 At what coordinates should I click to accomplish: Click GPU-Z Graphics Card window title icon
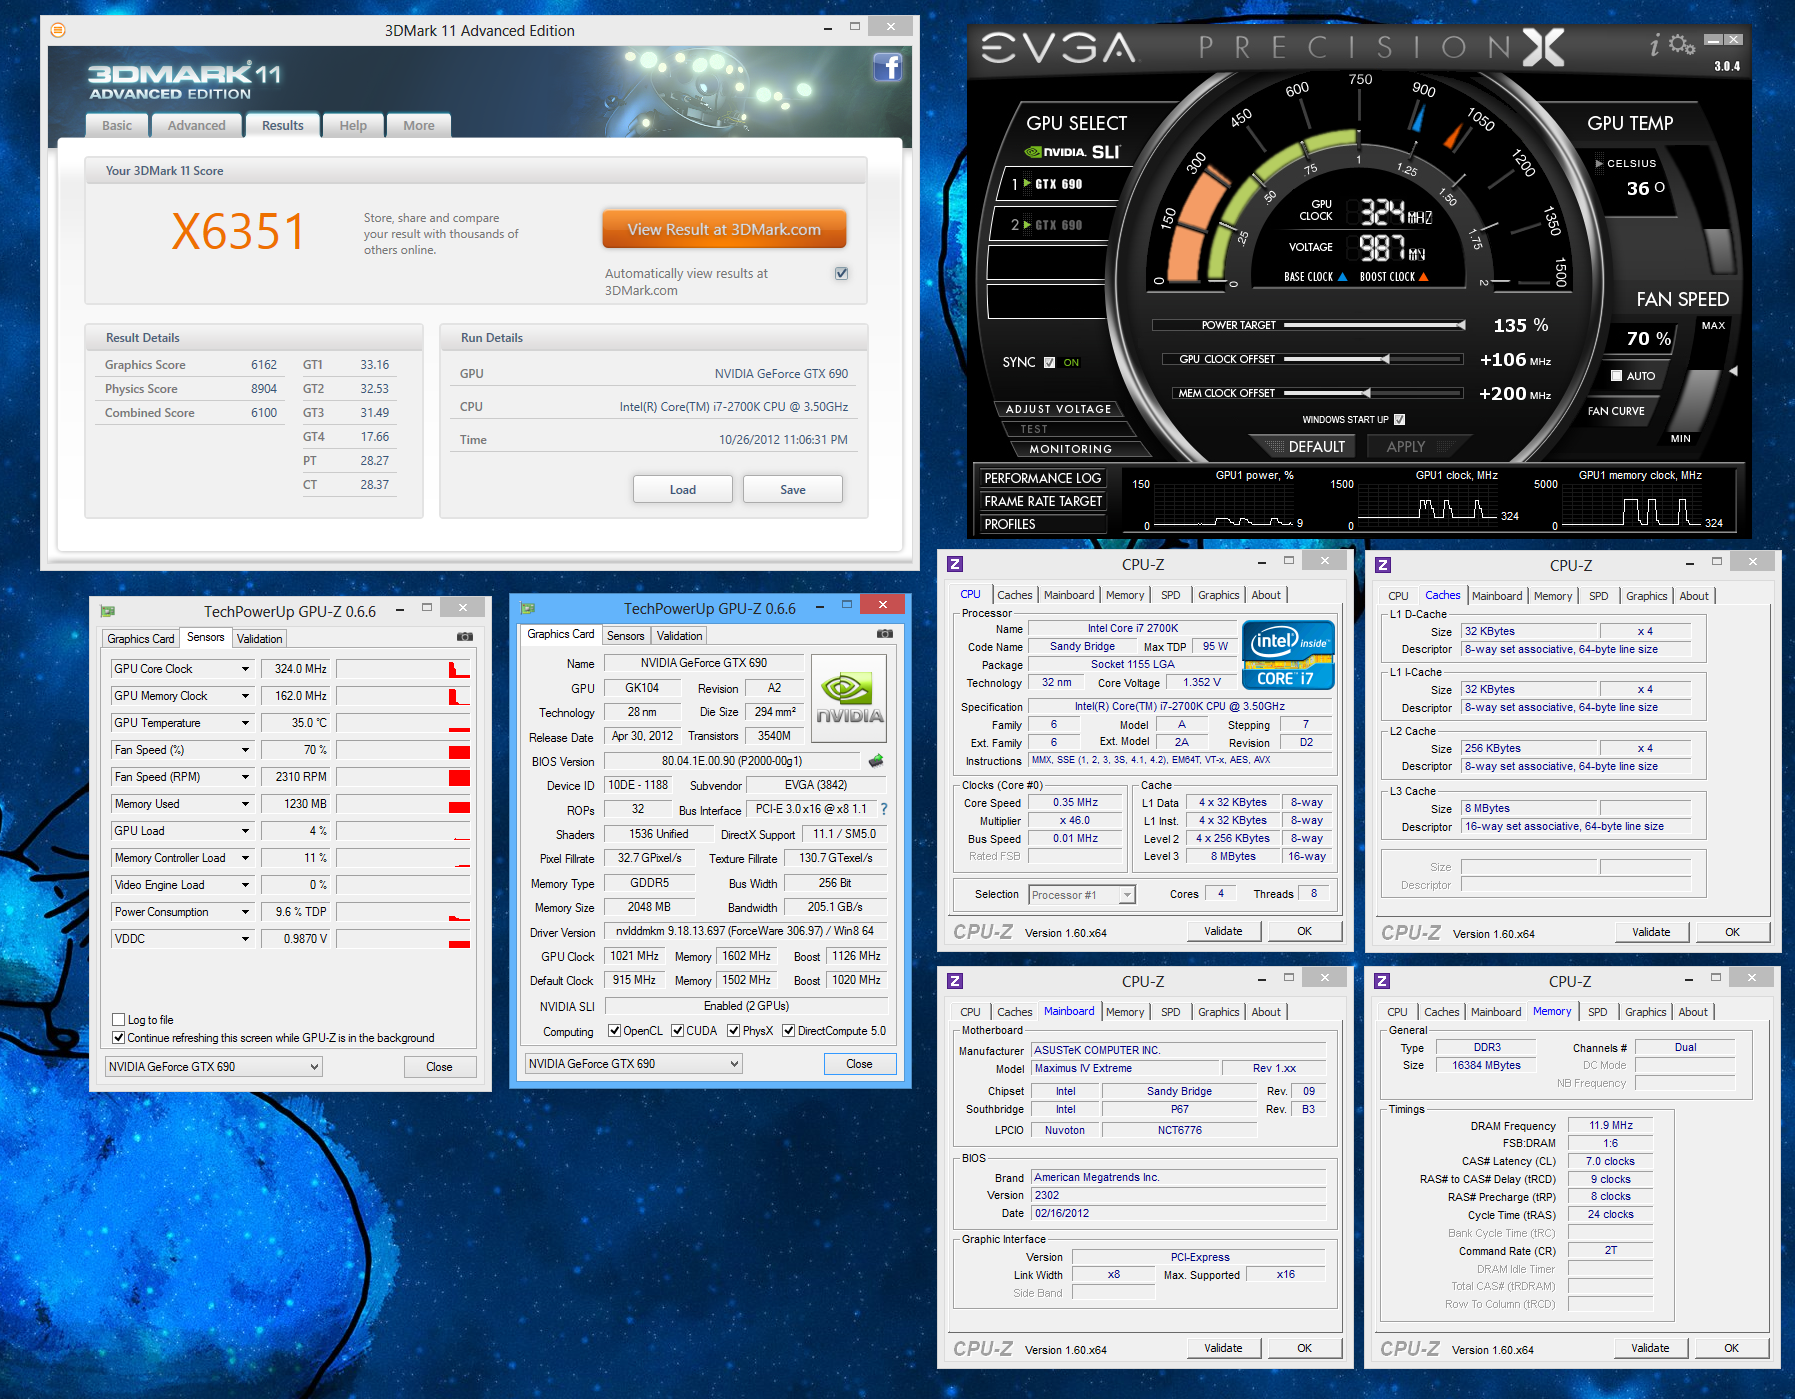528,608
